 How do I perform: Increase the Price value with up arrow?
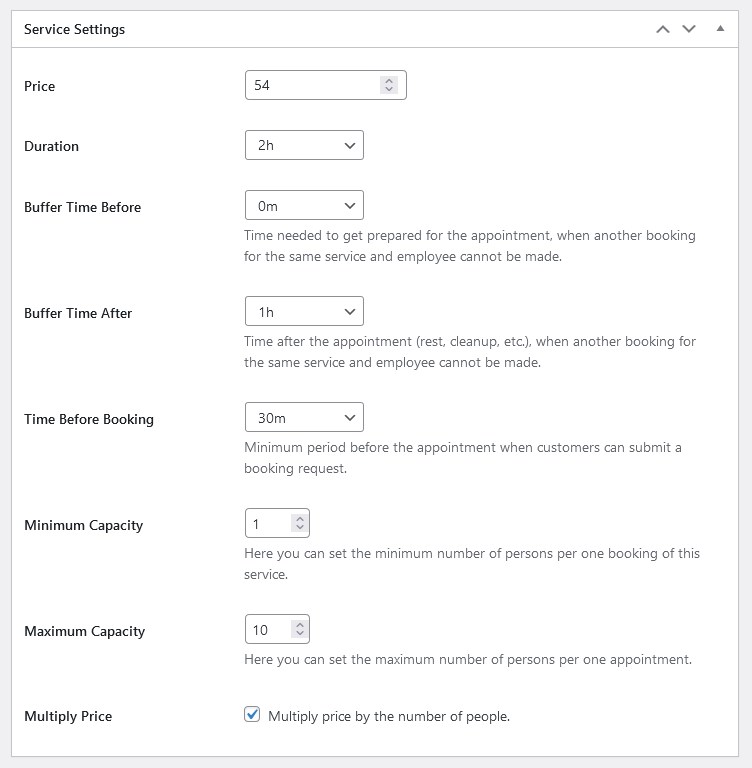click(389, 81)
